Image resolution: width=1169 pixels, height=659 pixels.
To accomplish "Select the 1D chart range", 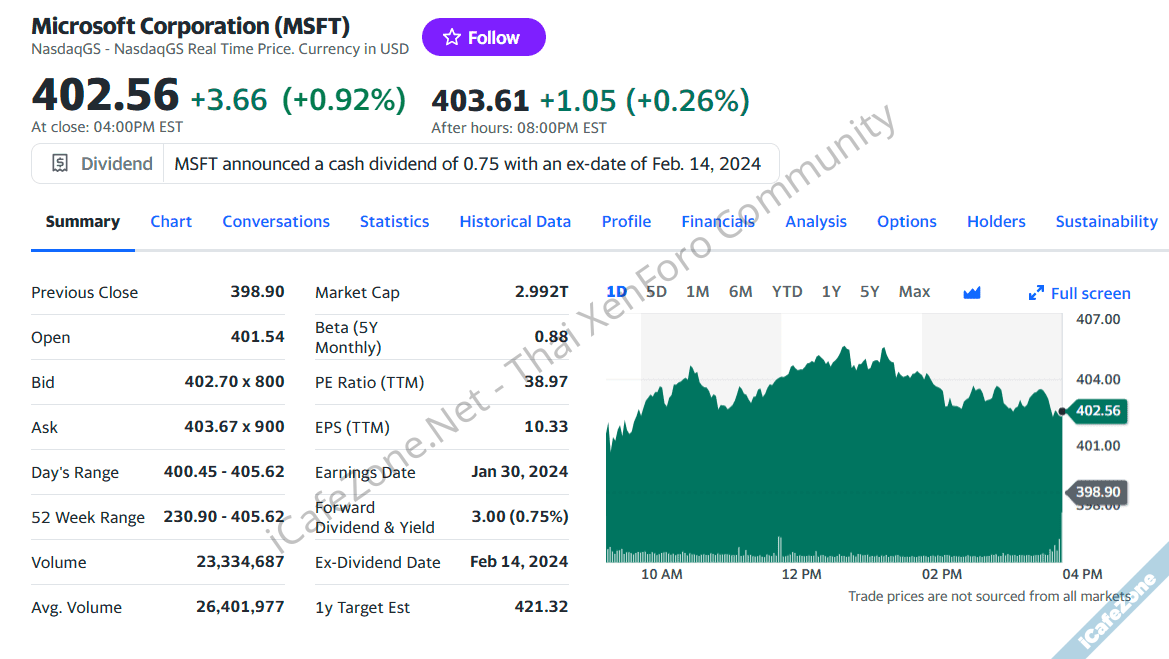I will click(617, 292).
